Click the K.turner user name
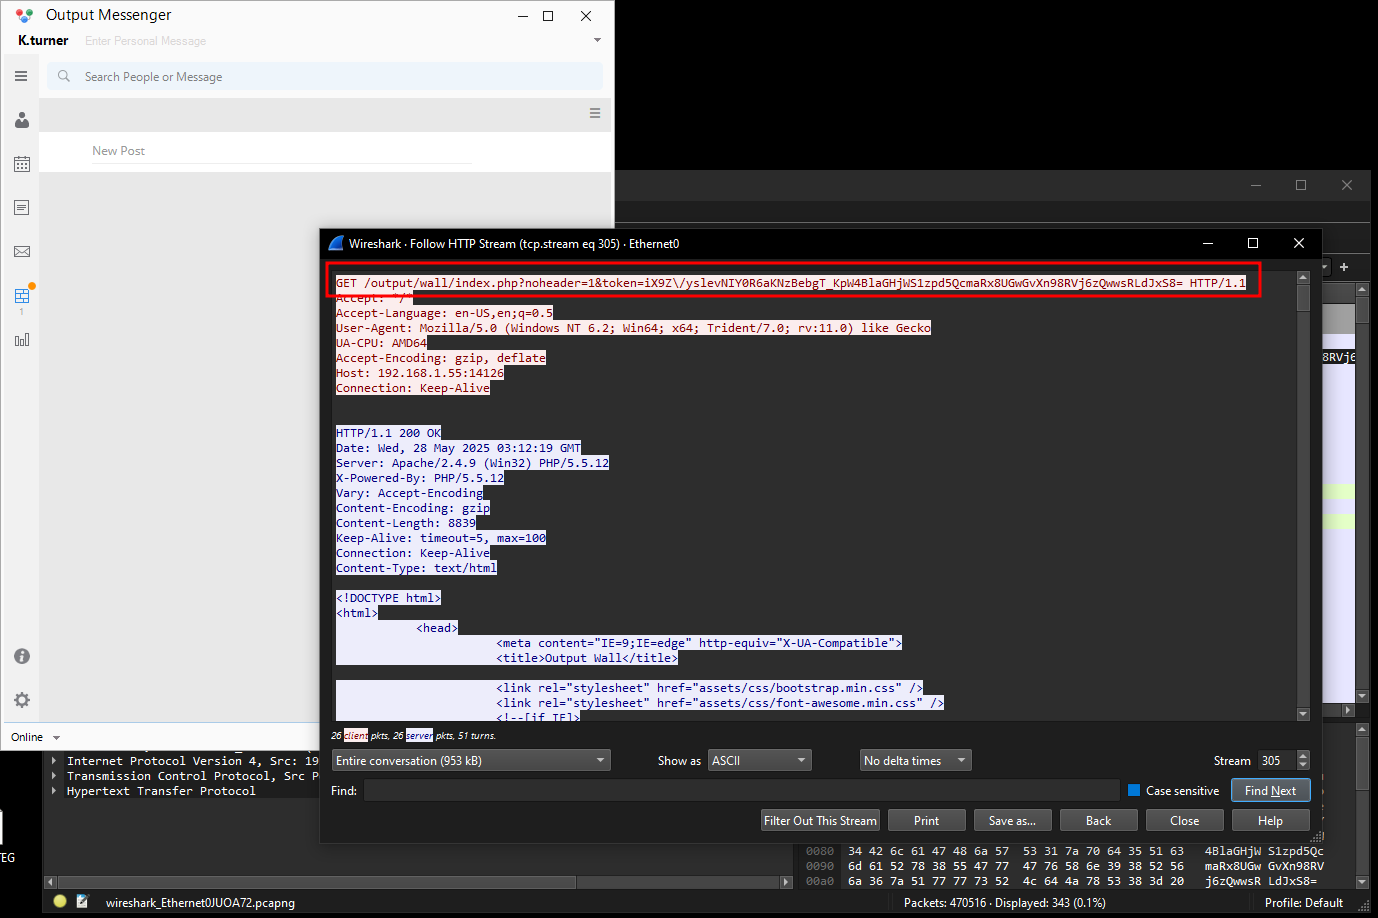 (x=43, y=41)
